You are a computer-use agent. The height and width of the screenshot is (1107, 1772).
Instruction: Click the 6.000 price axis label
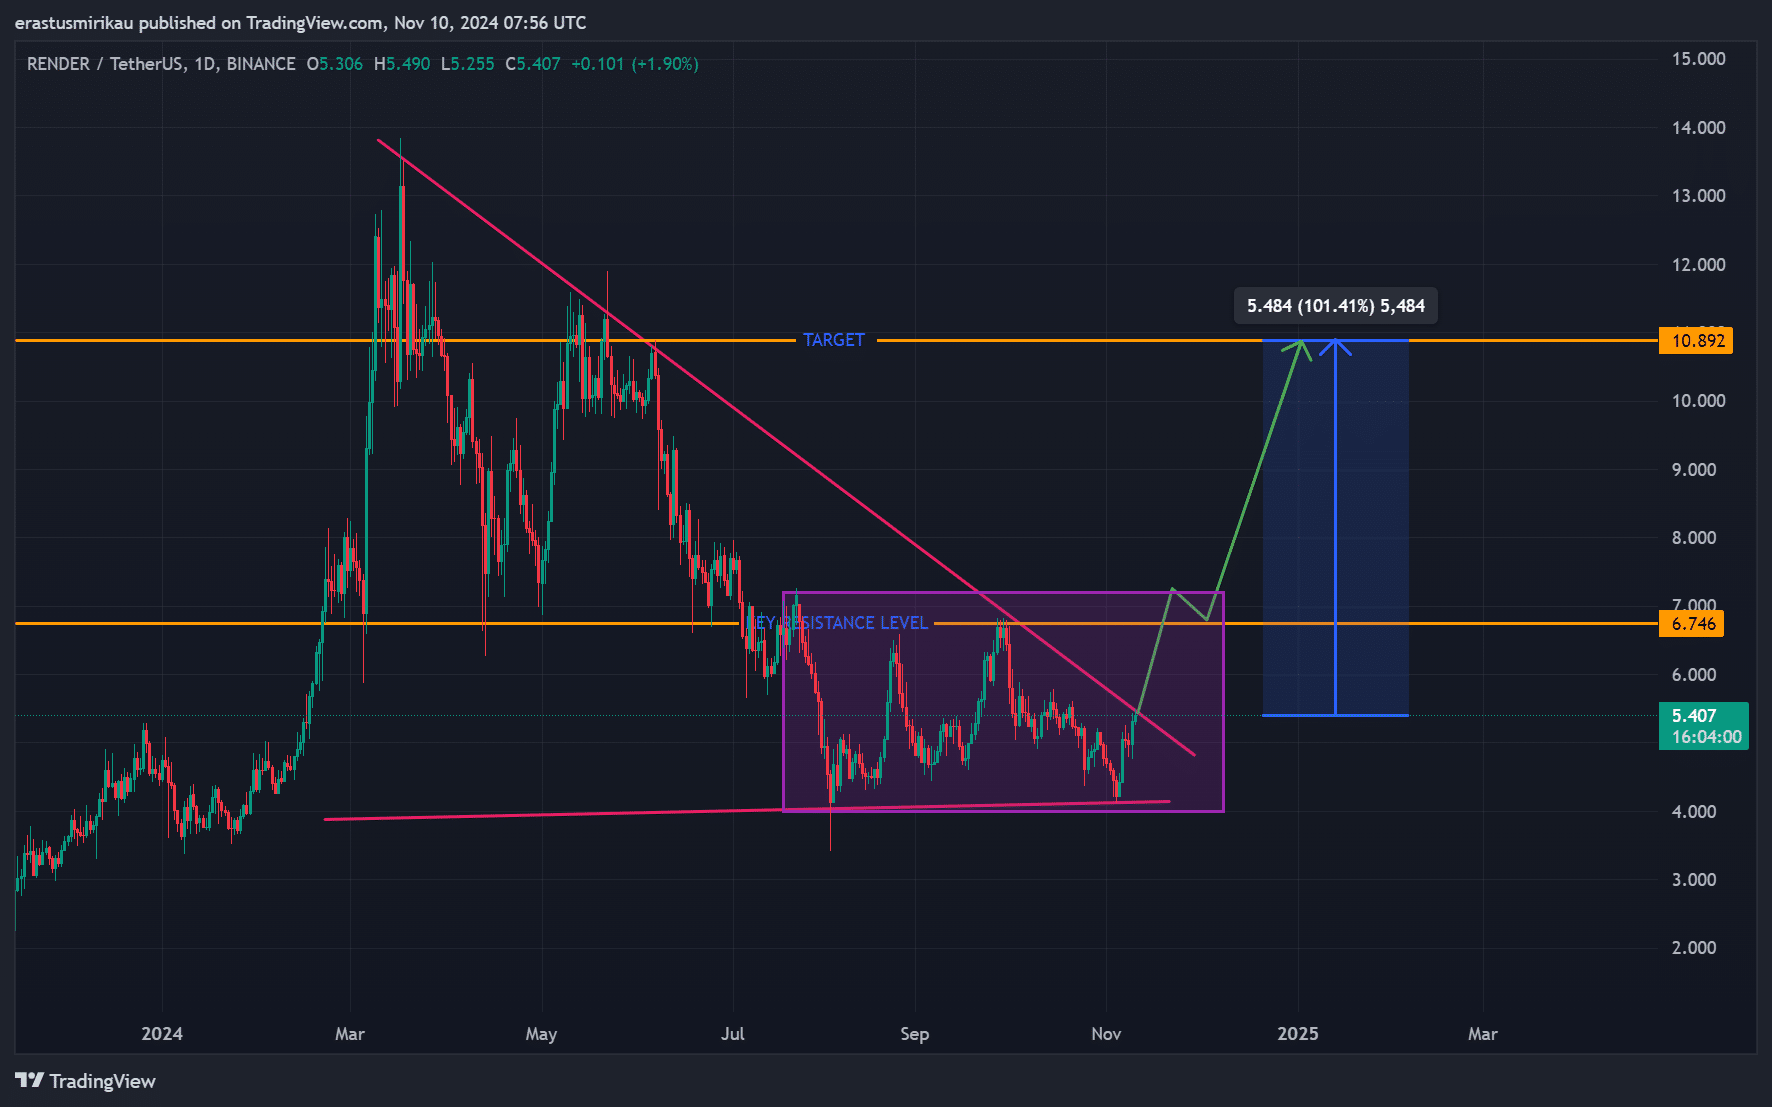click(1694, 675)
